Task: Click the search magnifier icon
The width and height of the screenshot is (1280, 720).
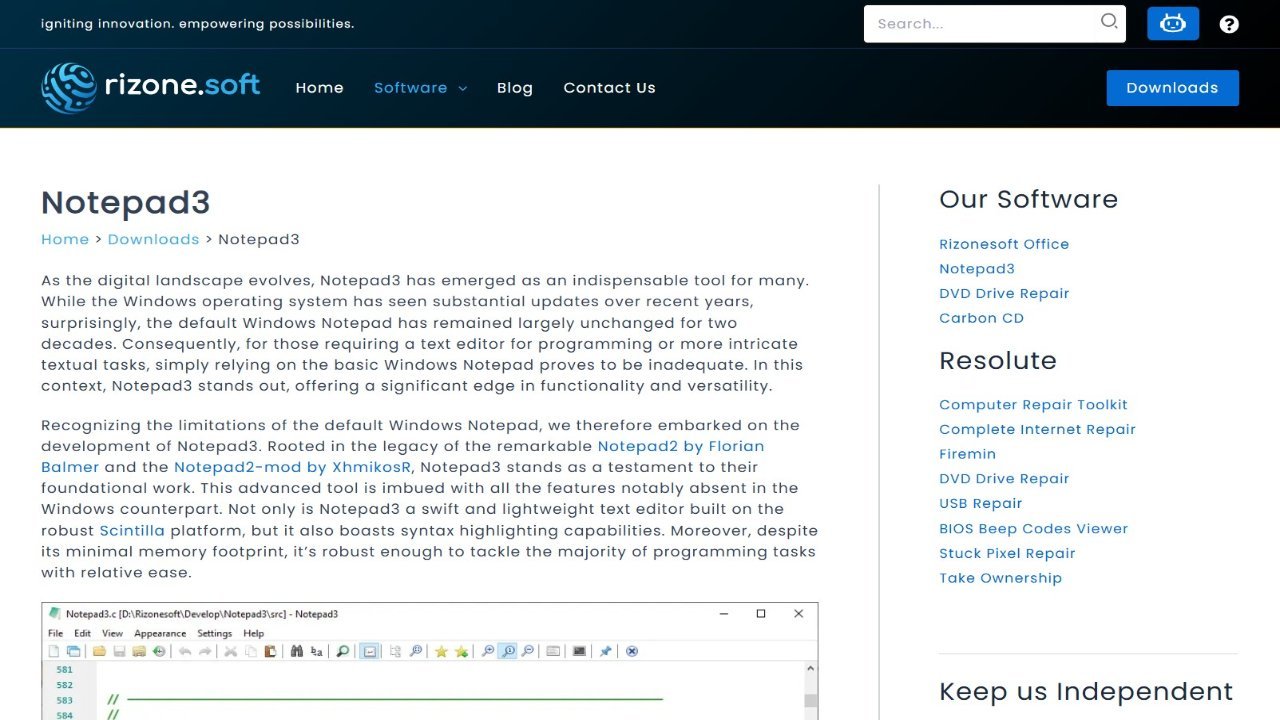Action: [1109, 21]
